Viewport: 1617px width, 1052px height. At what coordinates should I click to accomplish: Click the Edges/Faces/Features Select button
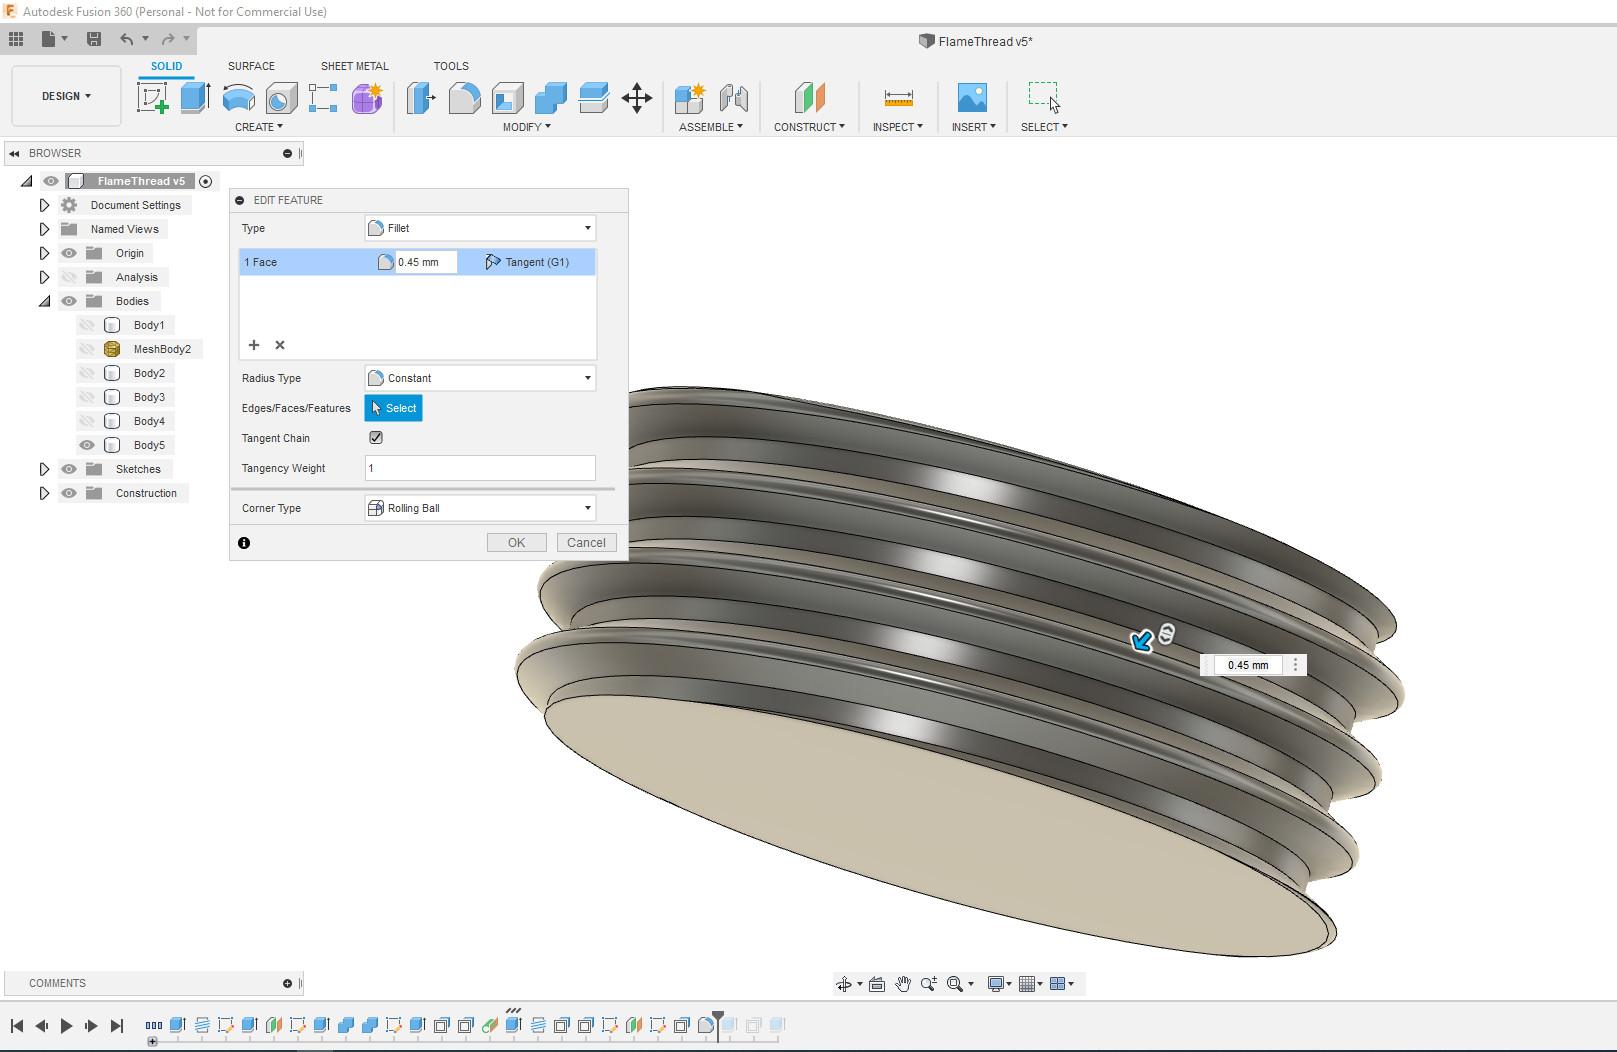394,408
